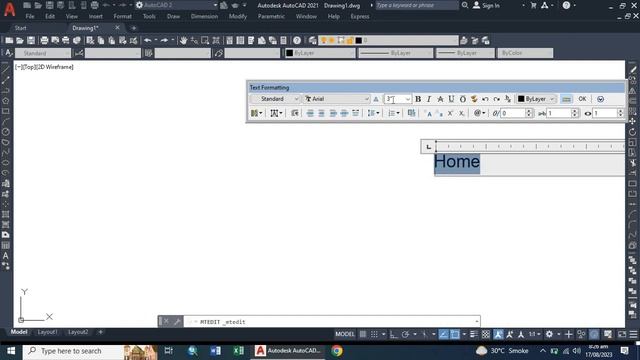
Task: Click the New drawing icon
Action: 9,40
